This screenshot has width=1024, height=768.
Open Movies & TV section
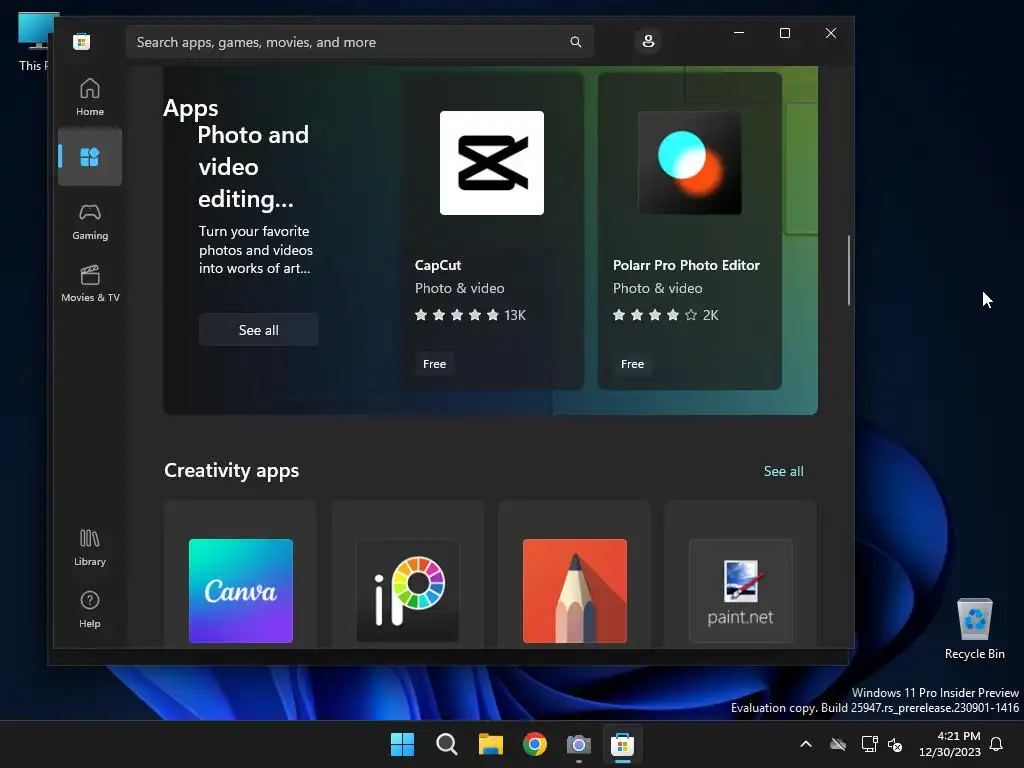coord(90,283)
